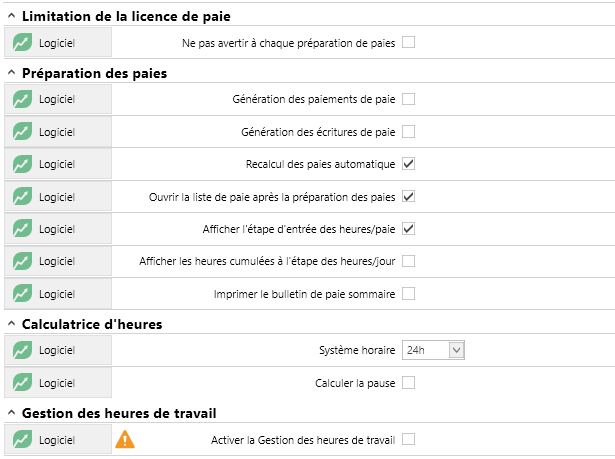The width and height of the screenshot is (615, 459).
Task: Uncheck Recalcul des paies automatique
Action: (x=408, y=164)
